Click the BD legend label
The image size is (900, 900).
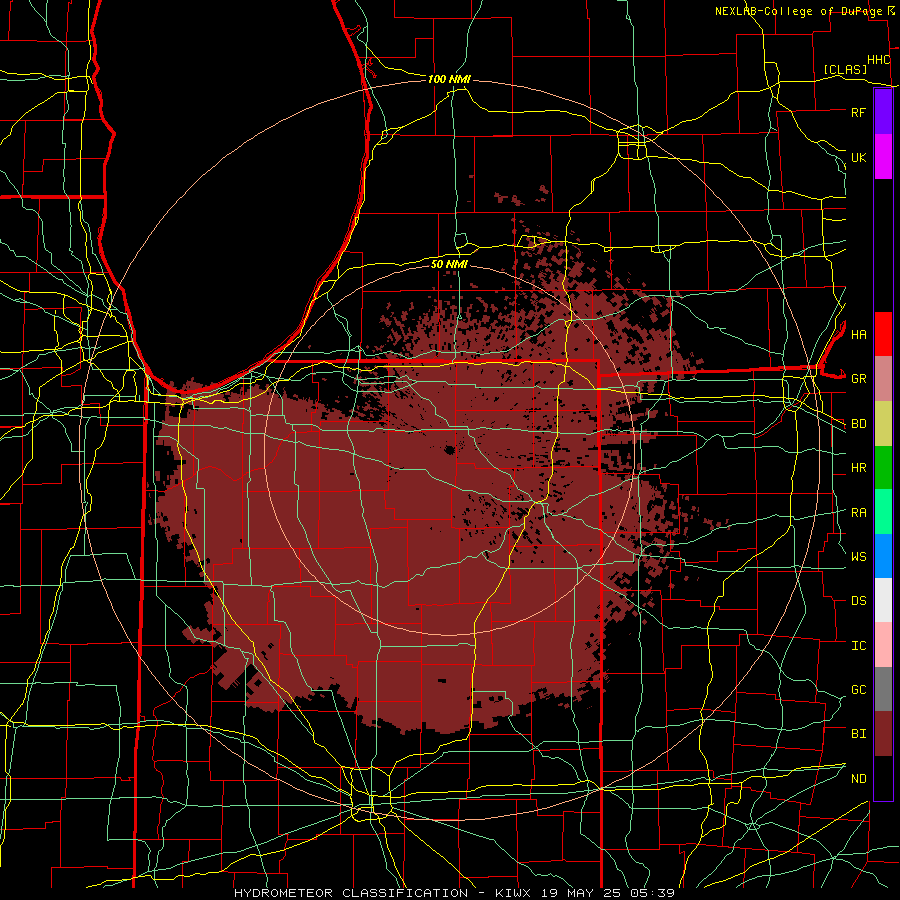pos(859,424)
